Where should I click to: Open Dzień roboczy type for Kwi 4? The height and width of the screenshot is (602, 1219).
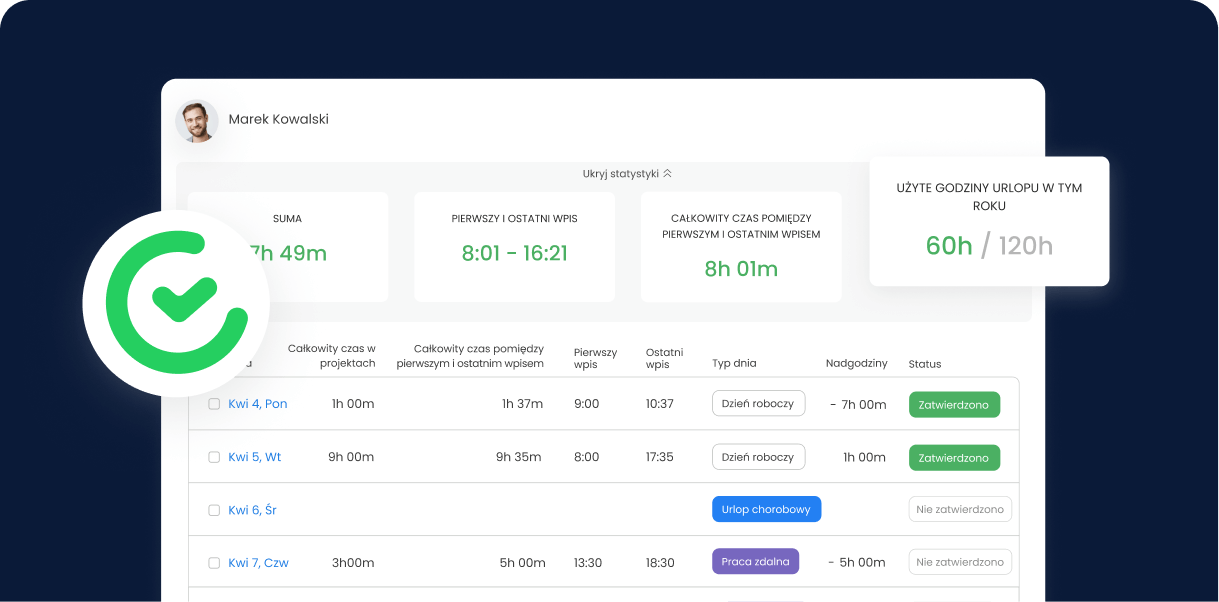point(758,403)
